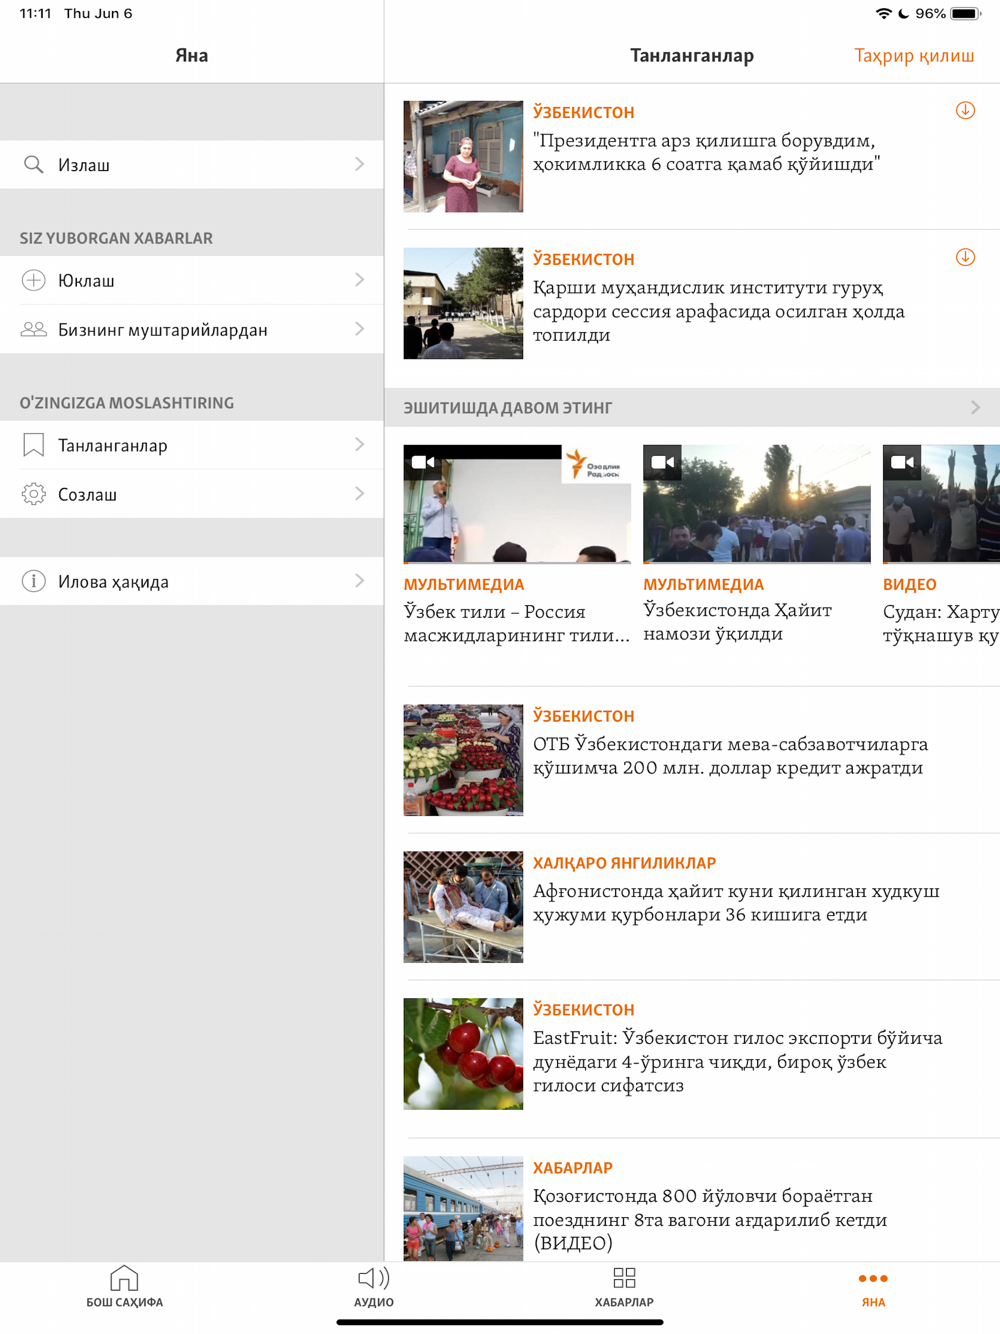The image size is (1000, 1334).
Task: Expand Эшитишда давом этинг section arrow
Action: pyautogui.click(x=976, y=407)
